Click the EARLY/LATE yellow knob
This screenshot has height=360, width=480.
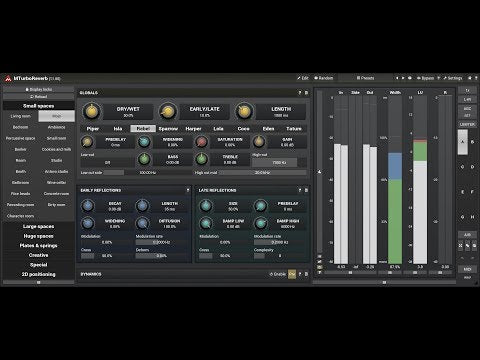pos(168,111)
